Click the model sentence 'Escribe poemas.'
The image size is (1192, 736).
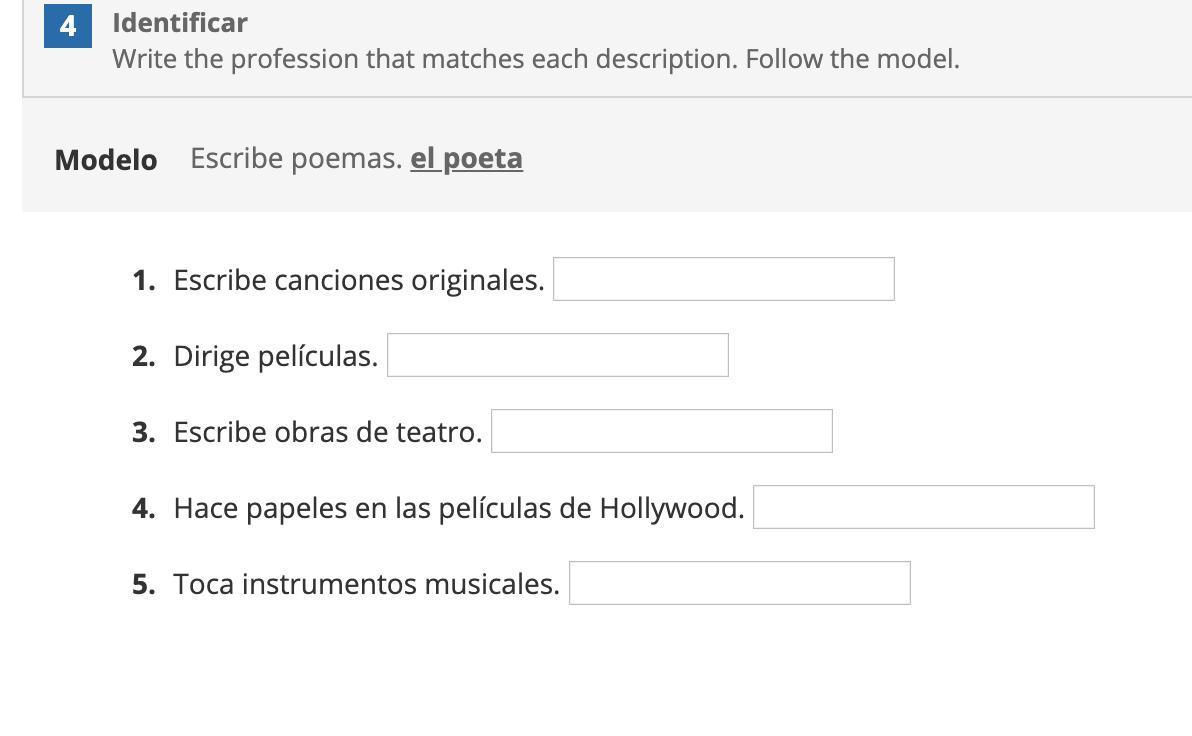coord(296,158)
